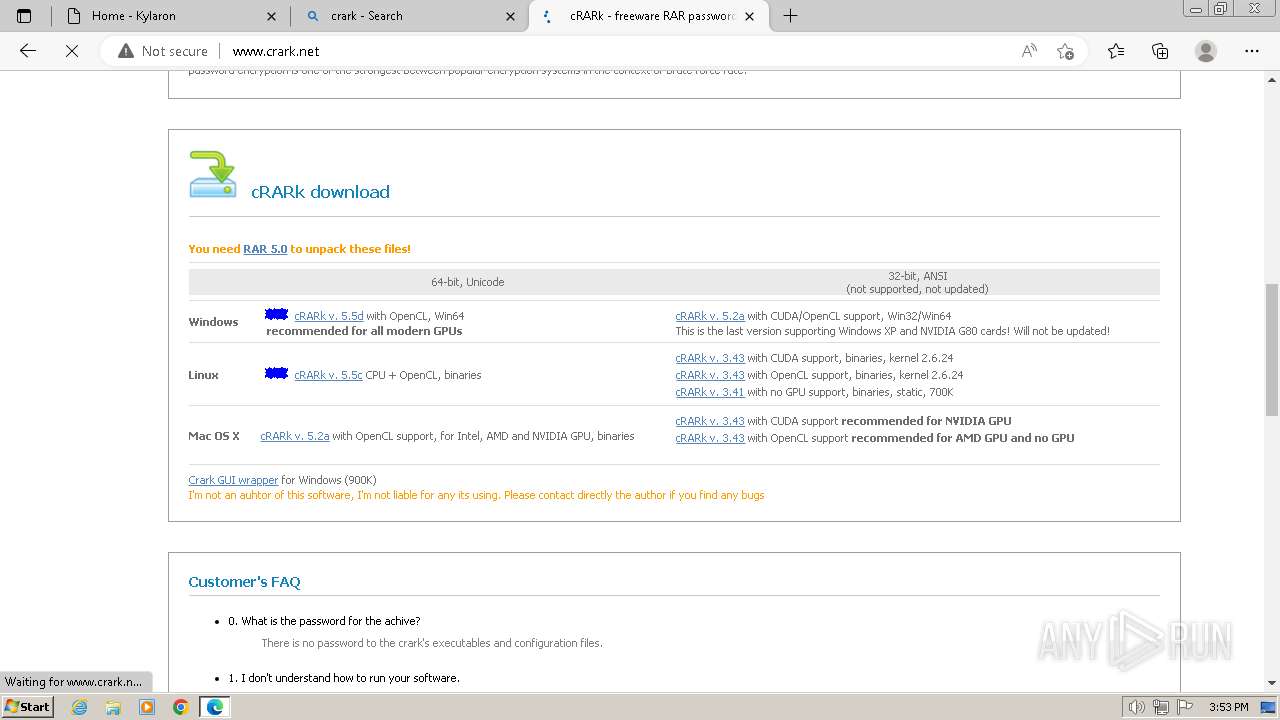Launch Google Chrome from taskbar
This screenshot has height=720, width=1280.
click(x=181, y=707)
